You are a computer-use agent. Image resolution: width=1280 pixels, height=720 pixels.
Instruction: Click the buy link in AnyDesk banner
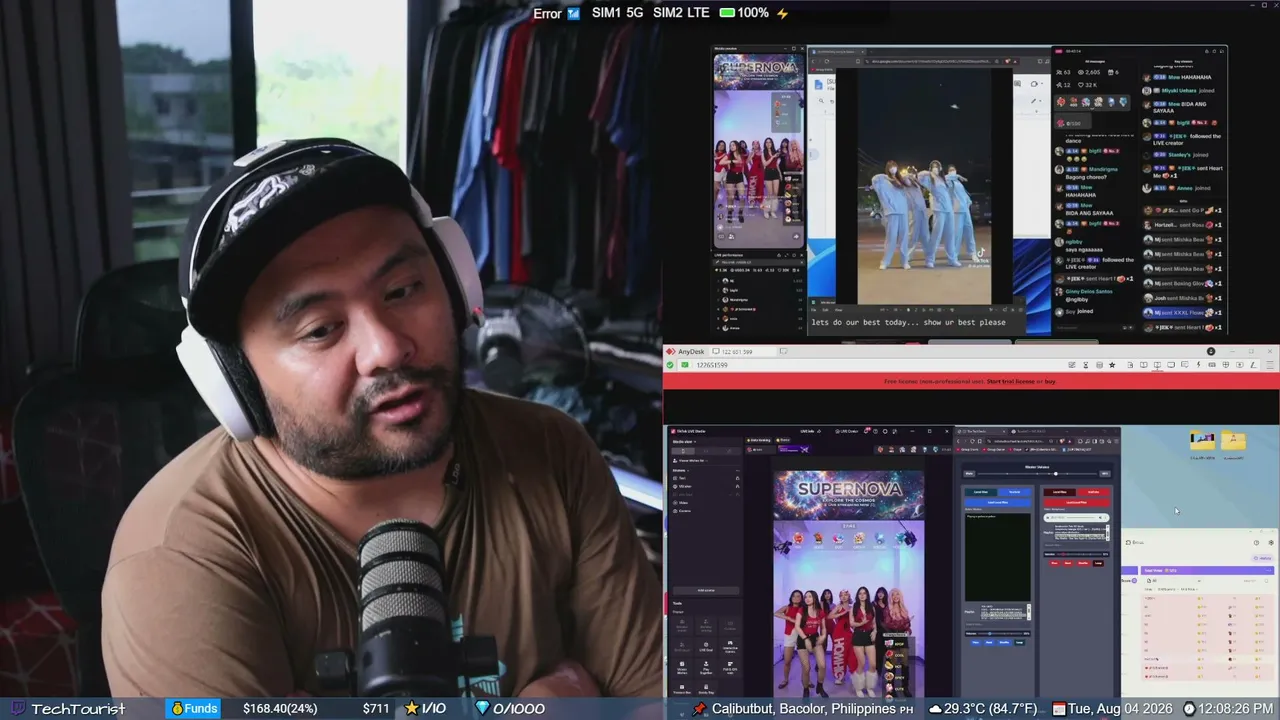pyautogui.click(x=1051, y=381)
